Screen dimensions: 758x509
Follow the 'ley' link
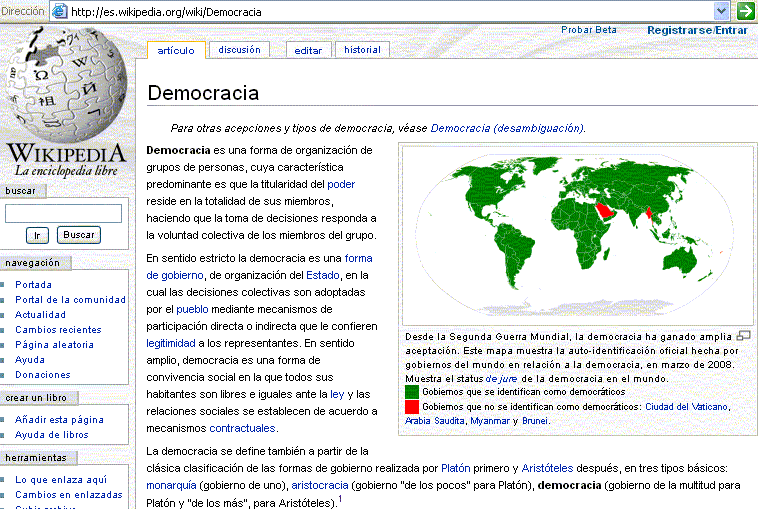pos(337,394)
